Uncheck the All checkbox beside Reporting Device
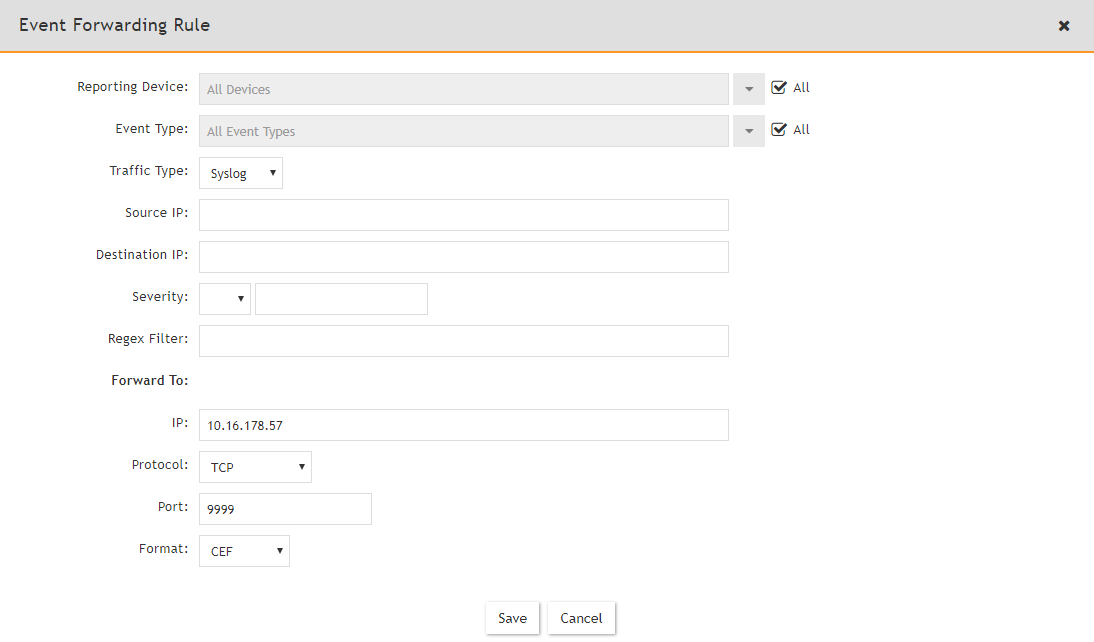1094x642 pixels. point(778,87)
